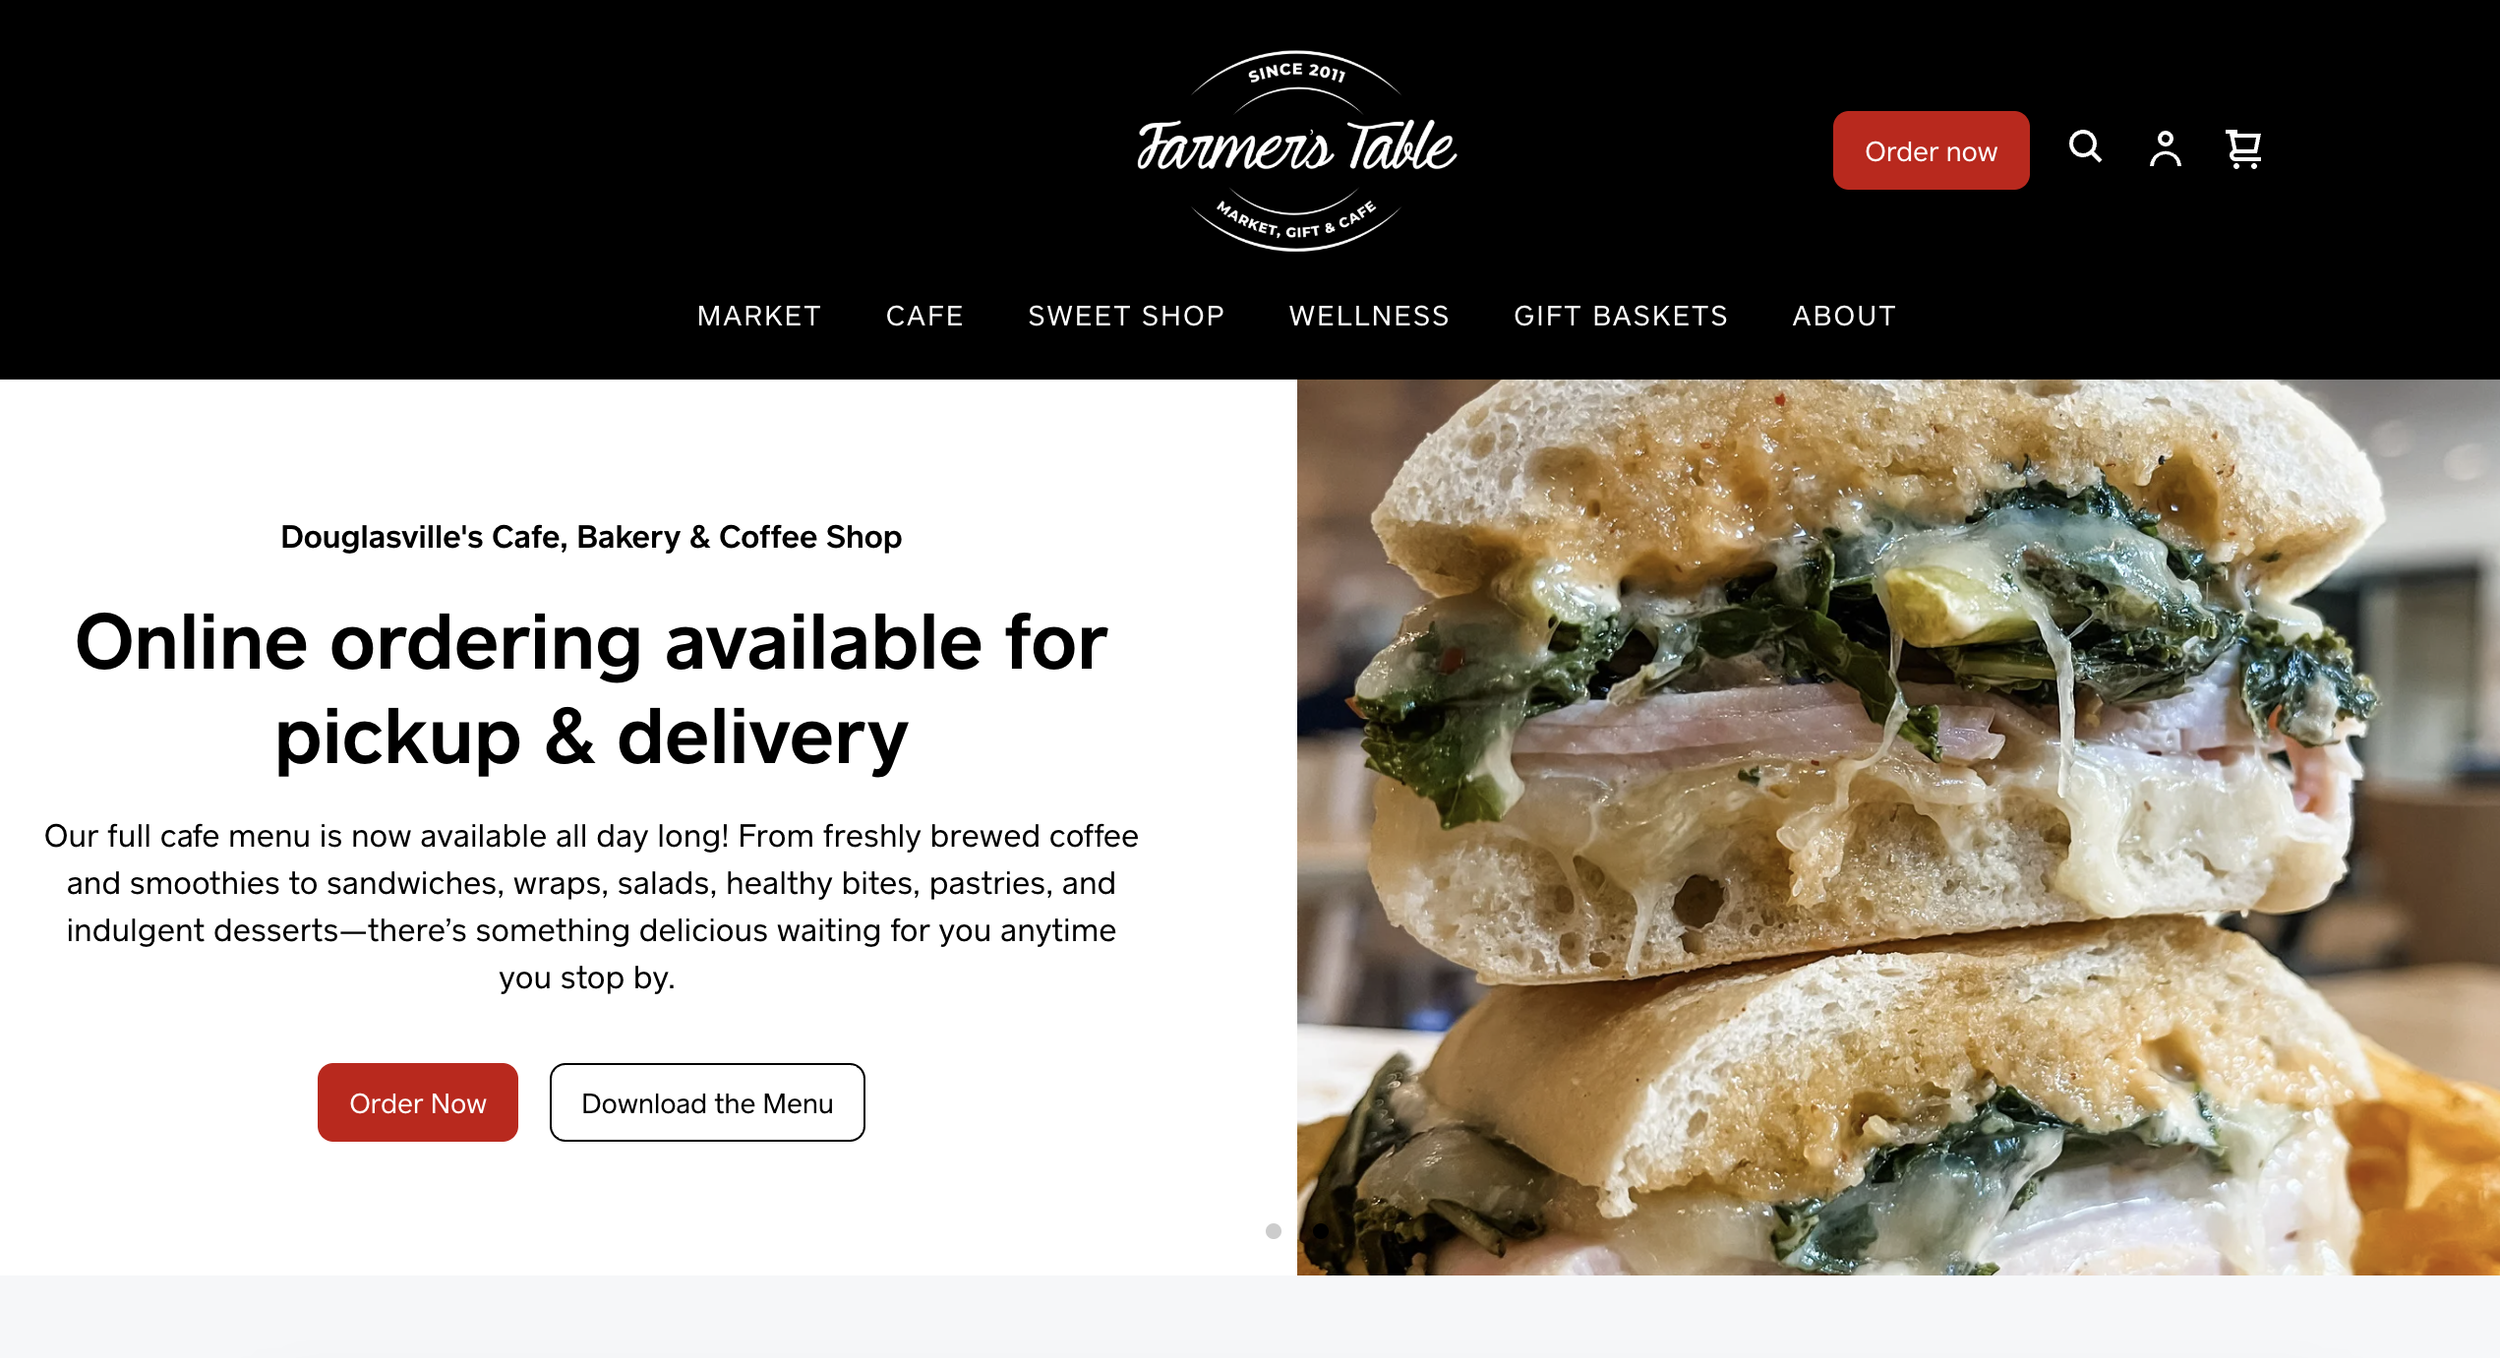Open the ABOUT menu item
The width and height of the screenshot is (2500, 1358).
[x=1843, y=316]
